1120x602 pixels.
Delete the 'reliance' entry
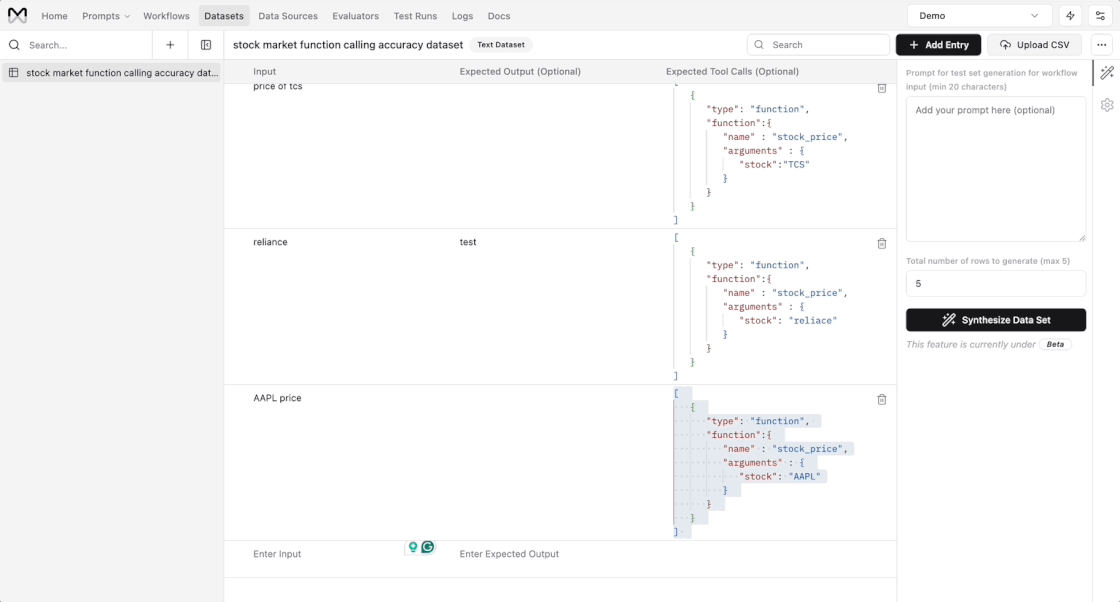tap(881, 244)
